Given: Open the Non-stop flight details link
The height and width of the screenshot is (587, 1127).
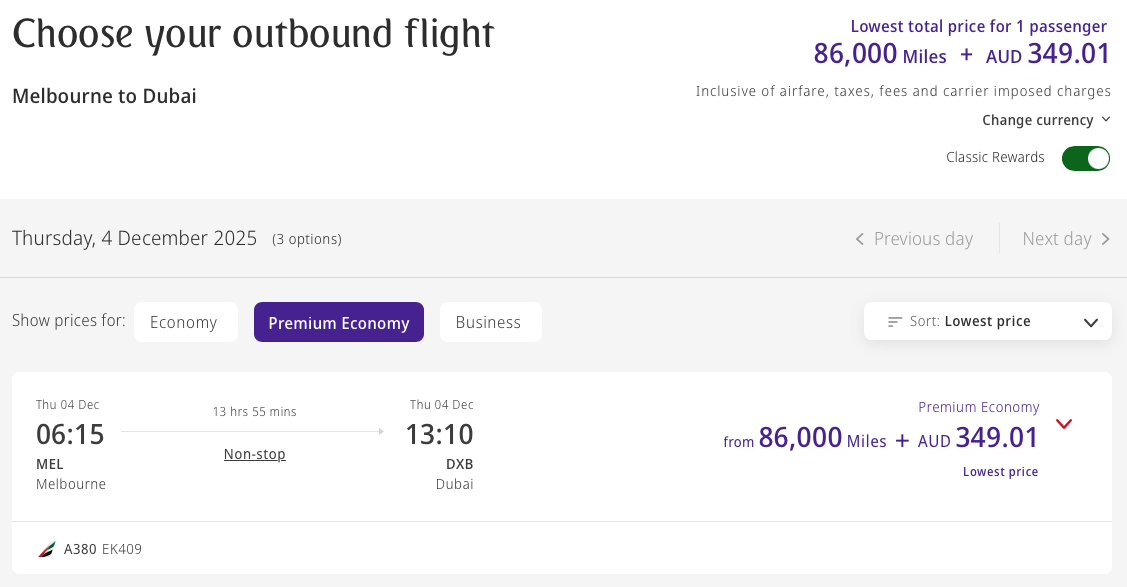Looking at the screenshot, I should pyautogui.click(x=254, y=454).
